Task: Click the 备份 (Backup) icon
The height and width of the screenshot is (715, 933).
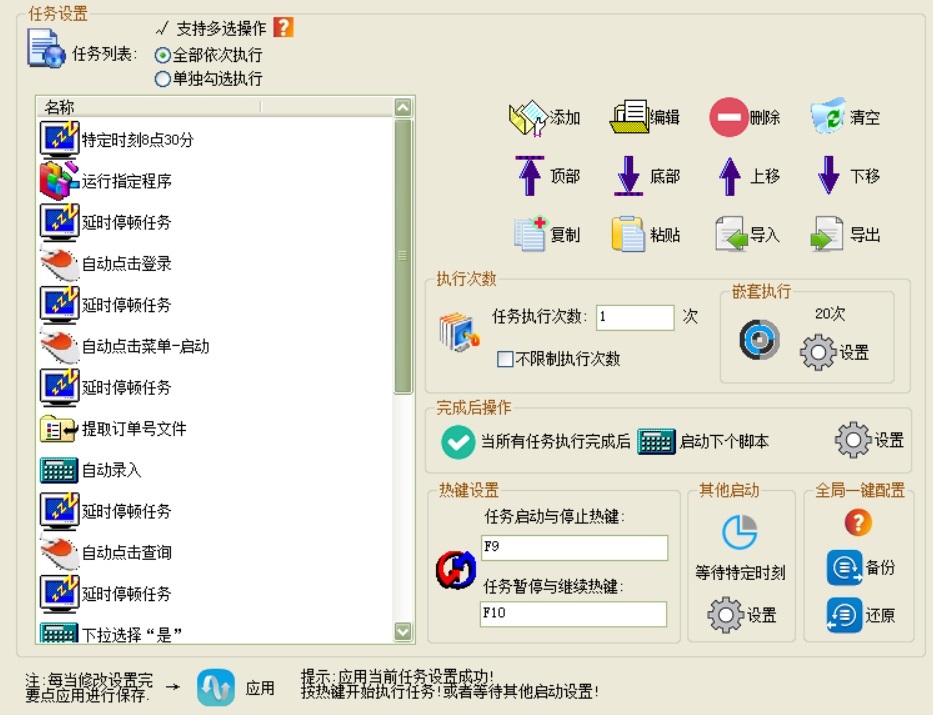Action: [x=845, y=567]
